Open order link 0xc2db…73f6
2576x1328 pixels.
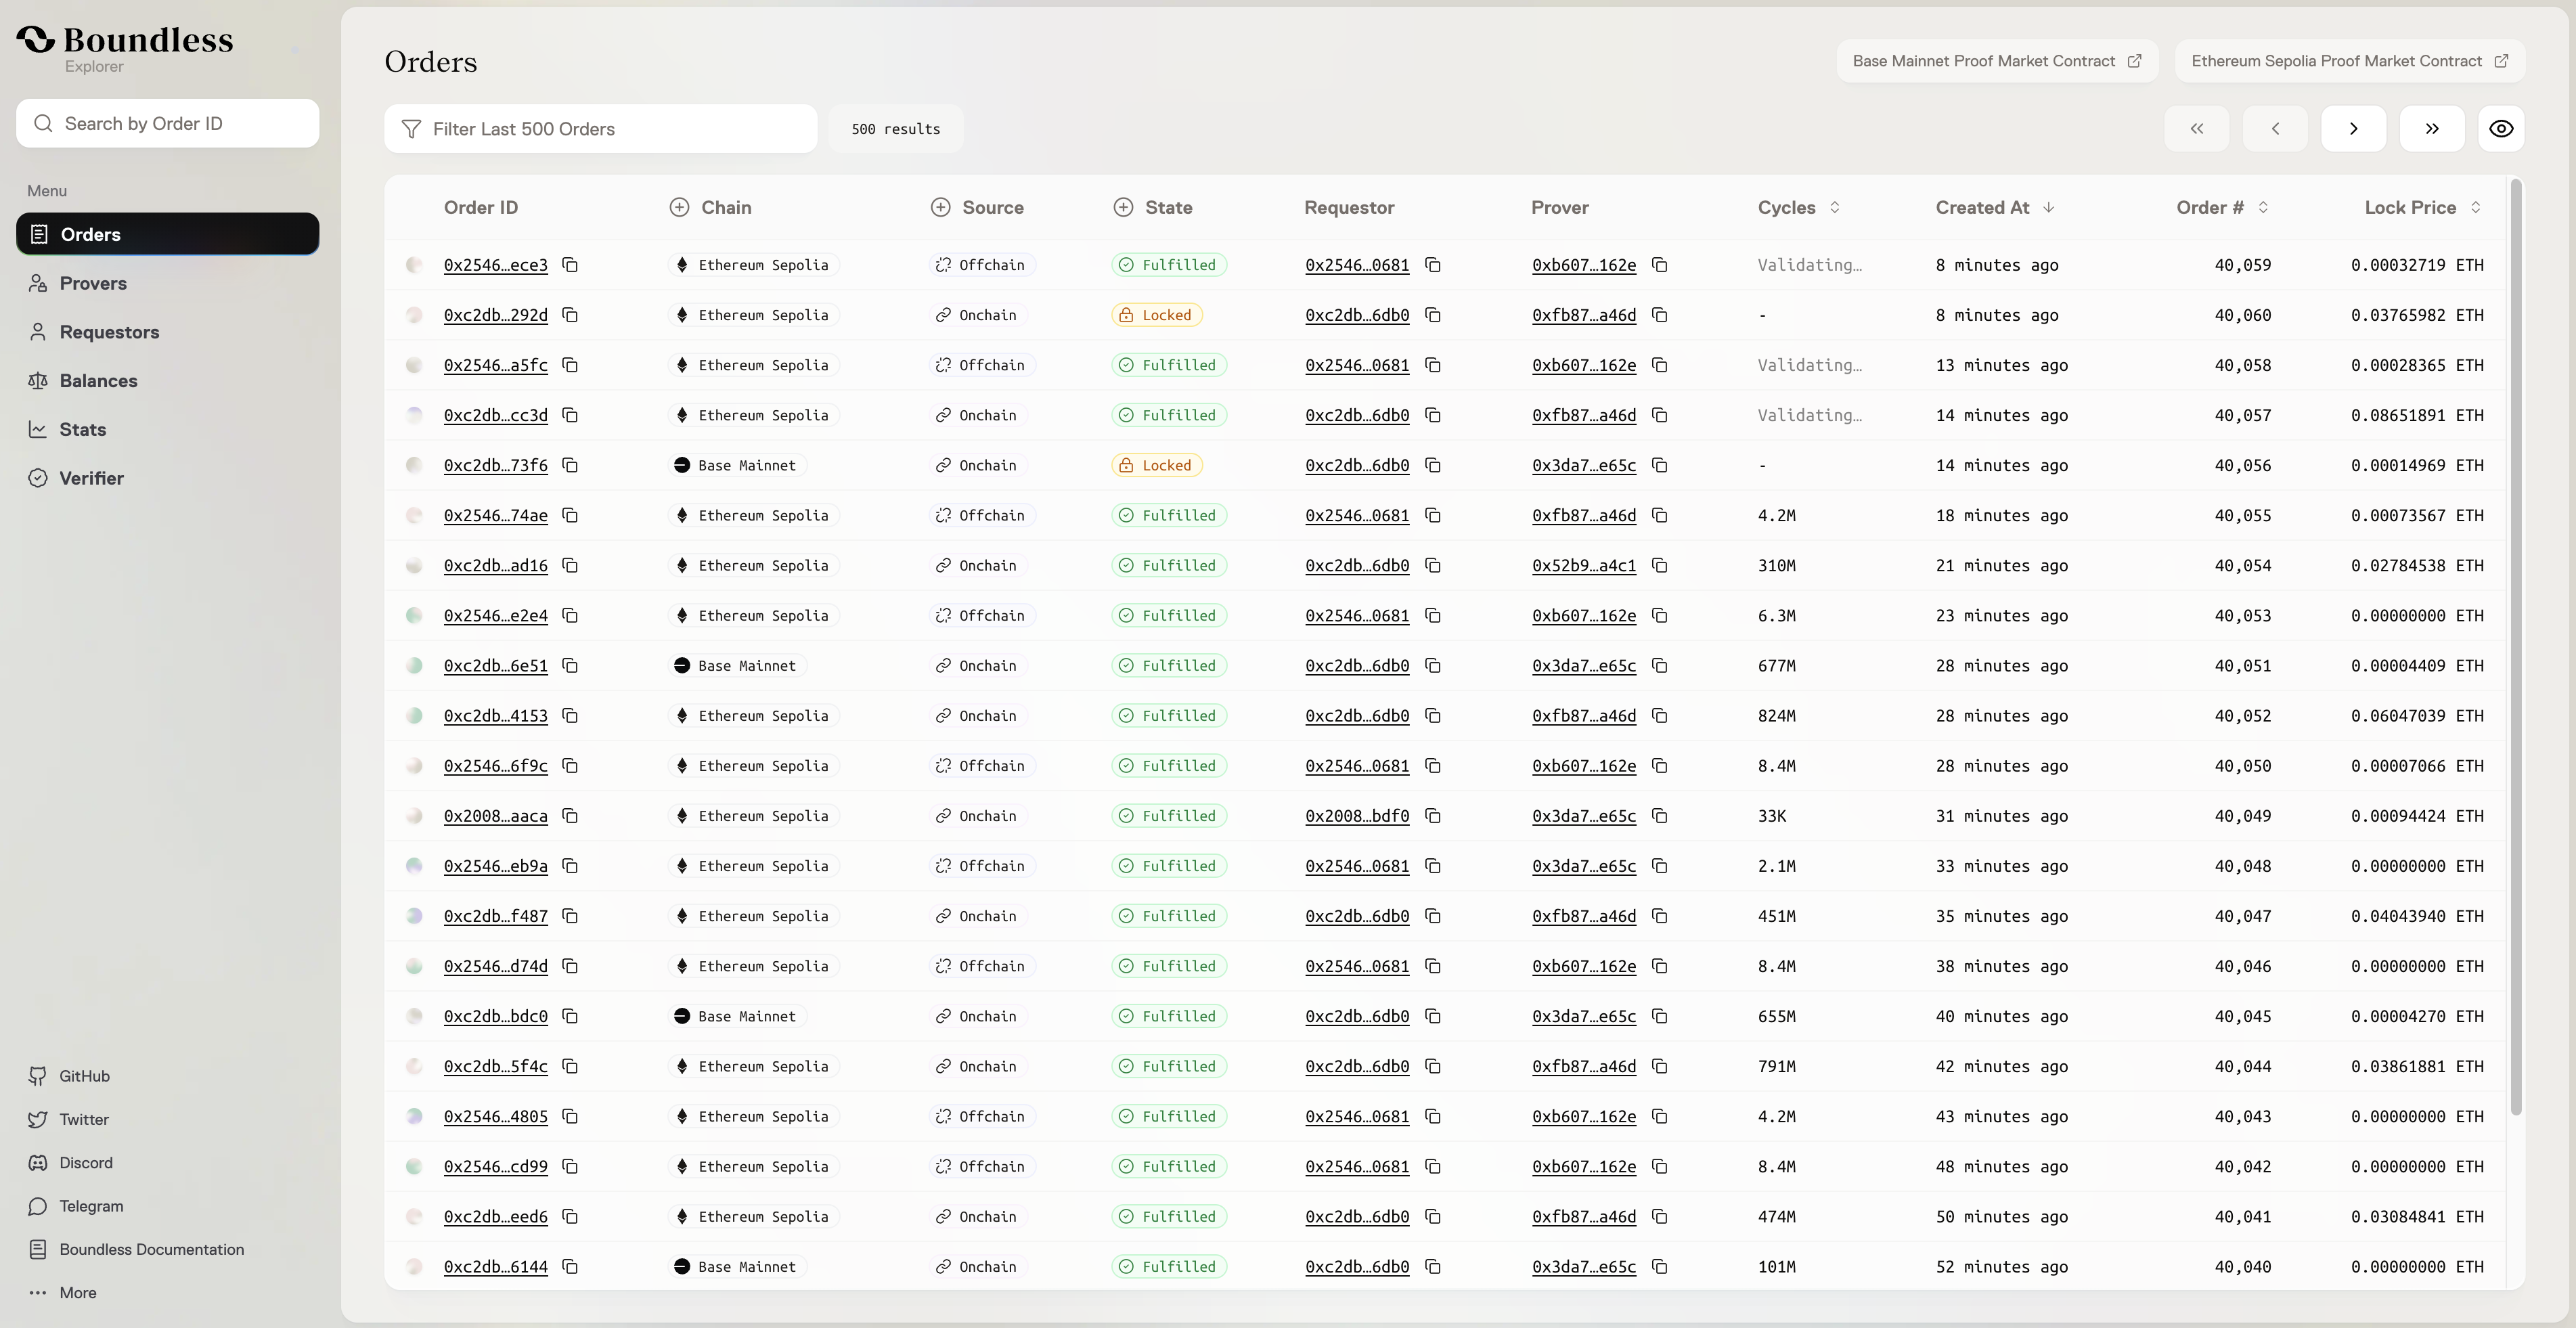495,466
